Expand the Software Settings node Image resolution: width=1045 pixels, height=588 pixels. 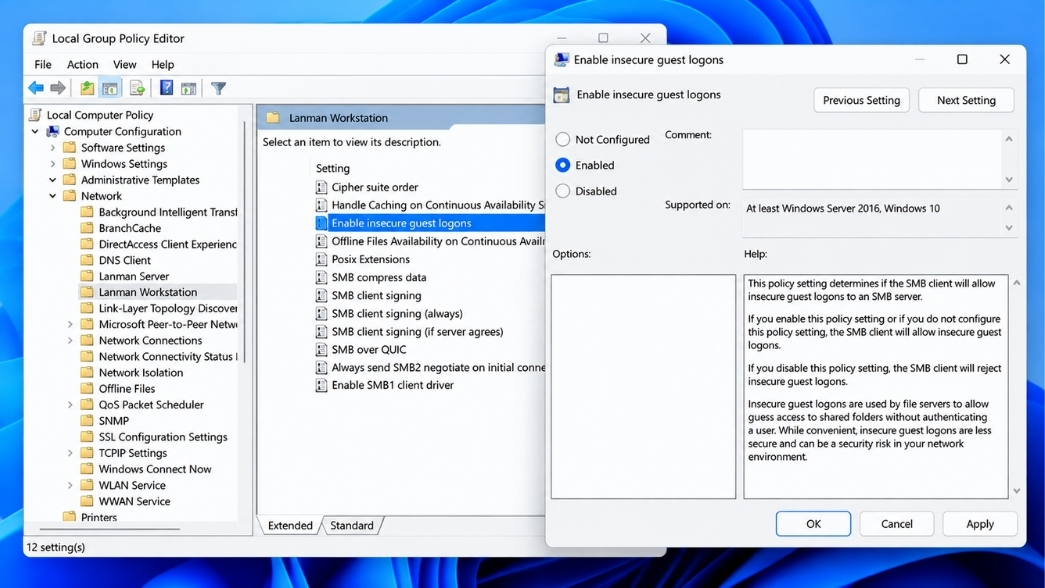[x=53, y=147]
